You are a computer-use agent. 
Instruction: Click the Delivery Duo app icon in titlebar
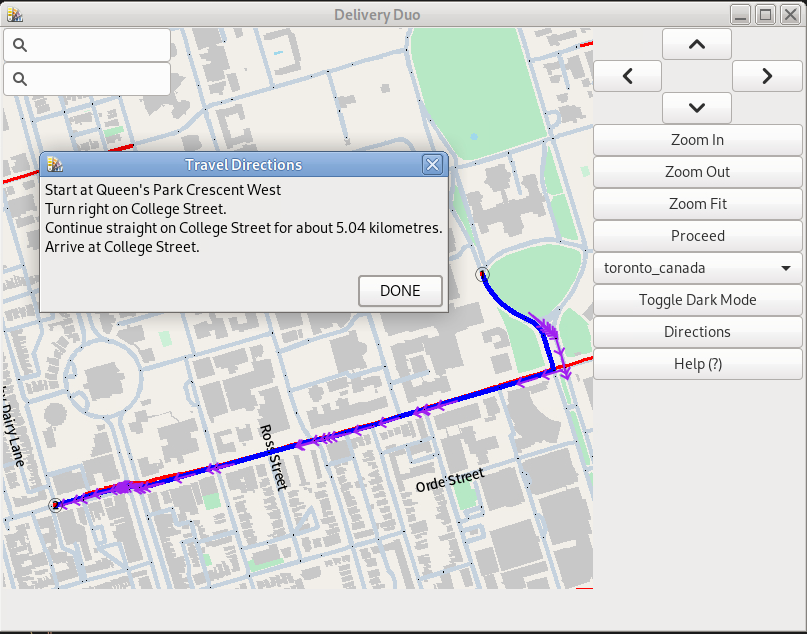(x=14, y=14)
